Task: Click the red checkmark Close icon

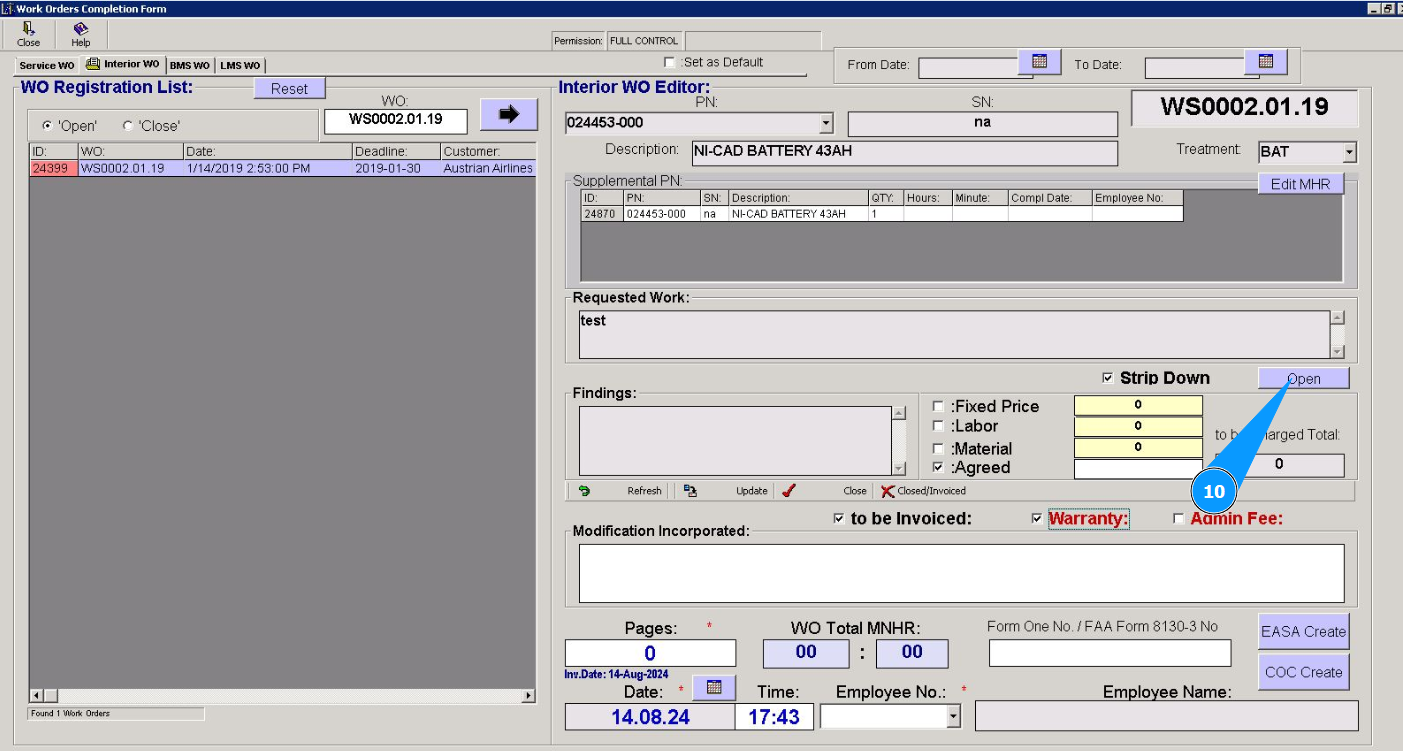Action: [789, 491]
